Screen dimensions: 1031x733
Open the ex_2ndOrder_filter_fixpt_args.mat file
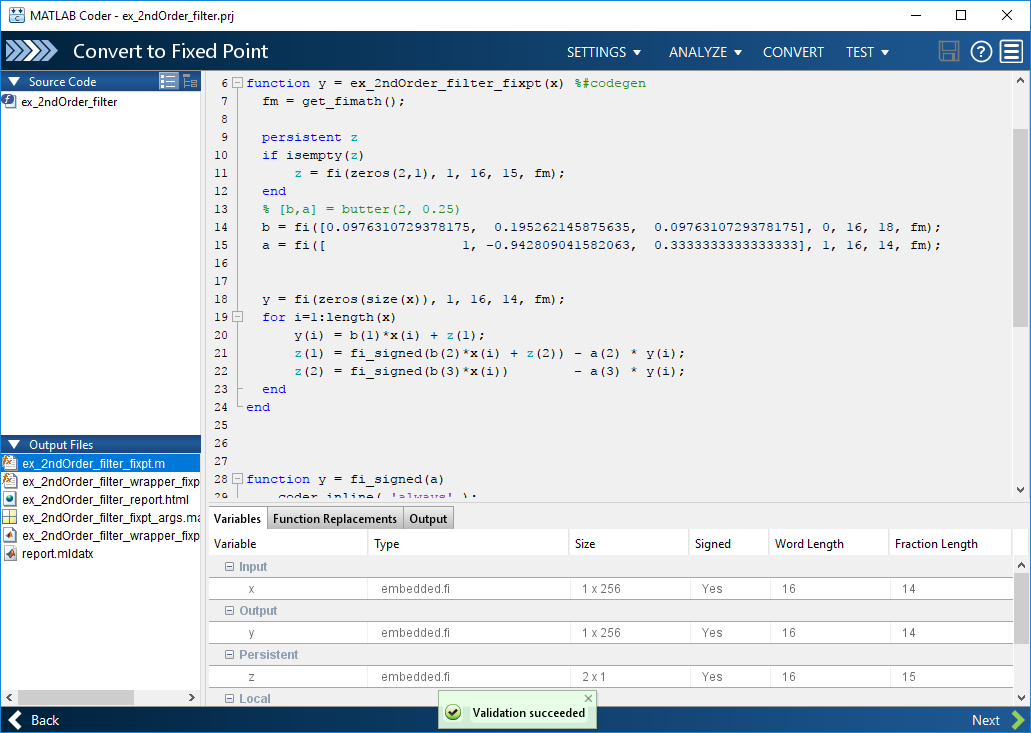coord(110,517)
